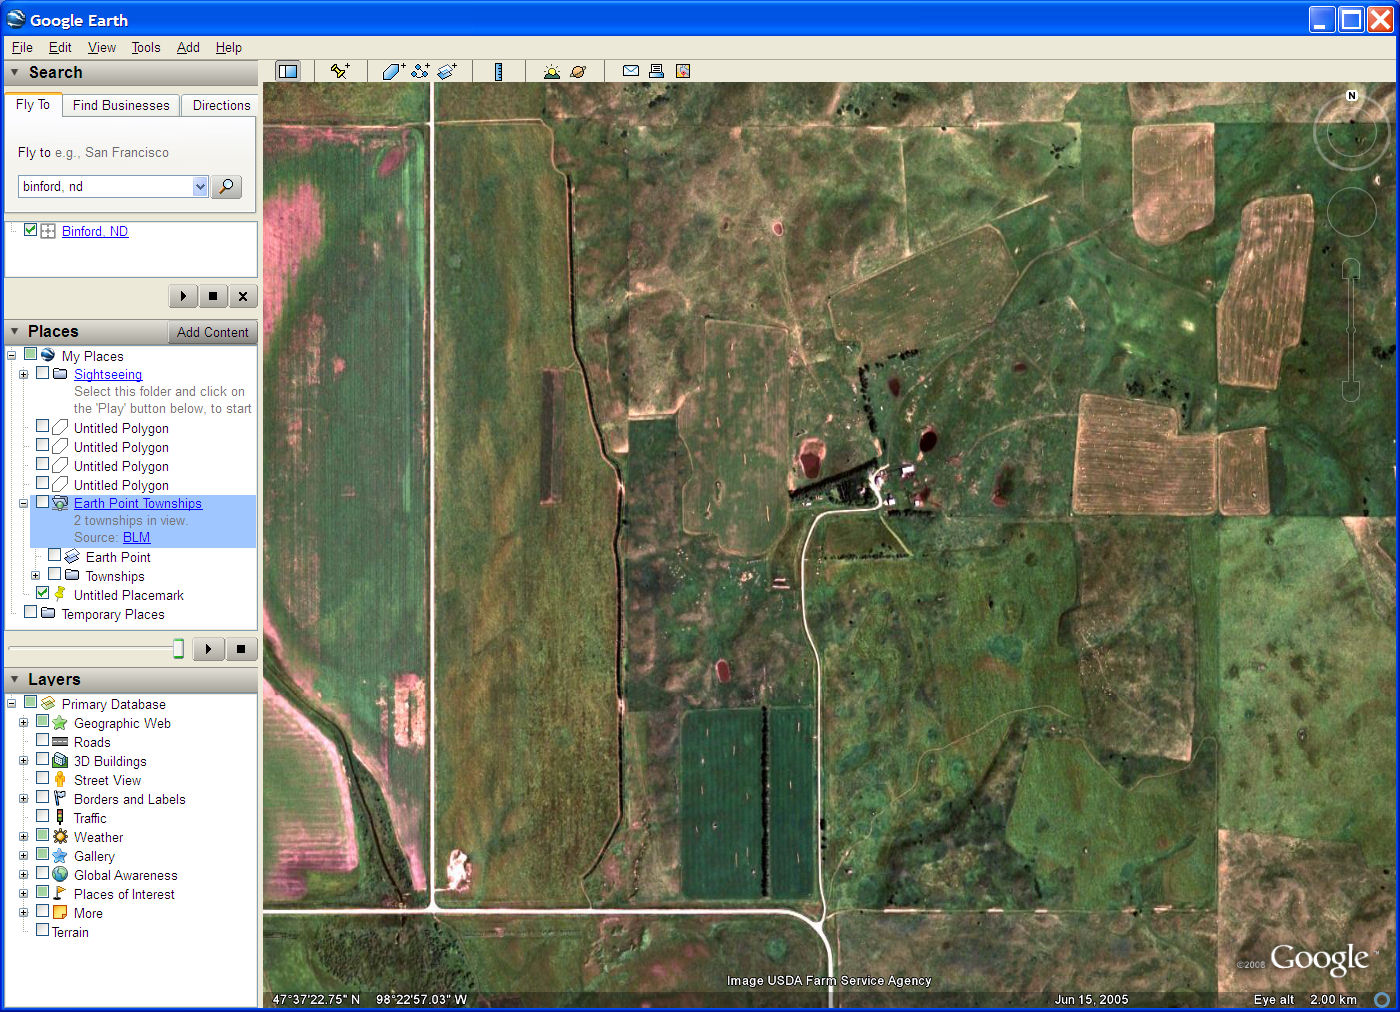
Task: Open the View menu
Action: pos(102,47)
